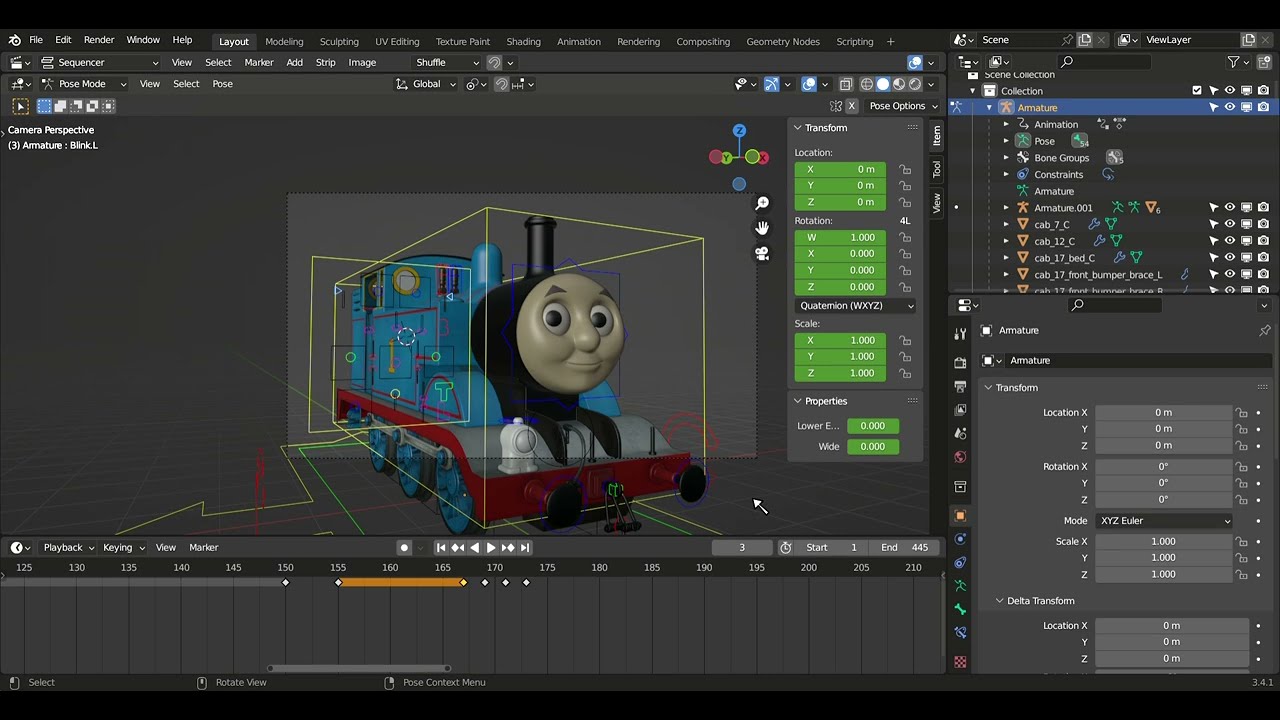
Task: Pin the properties editor with pin icon
Action: click(x=1264, y=330)
